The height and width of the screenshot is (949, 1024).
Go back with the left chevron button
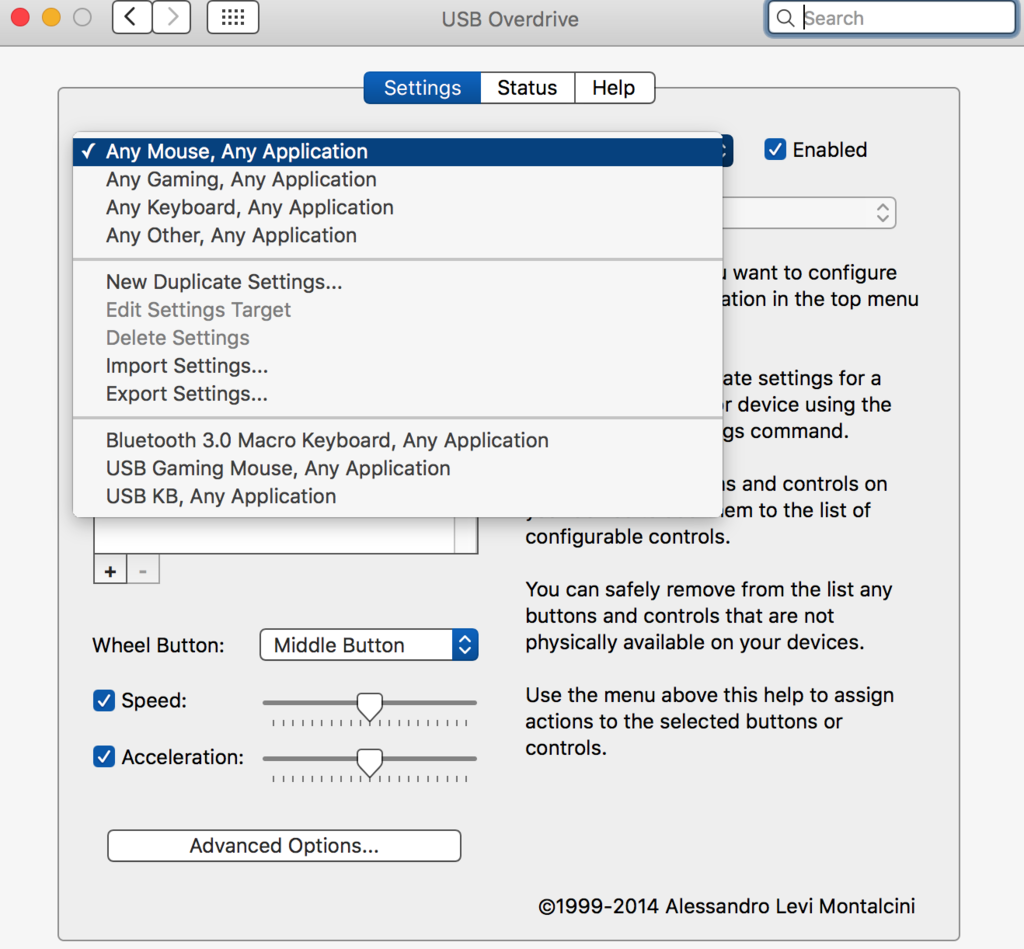(x=132, y=18)
